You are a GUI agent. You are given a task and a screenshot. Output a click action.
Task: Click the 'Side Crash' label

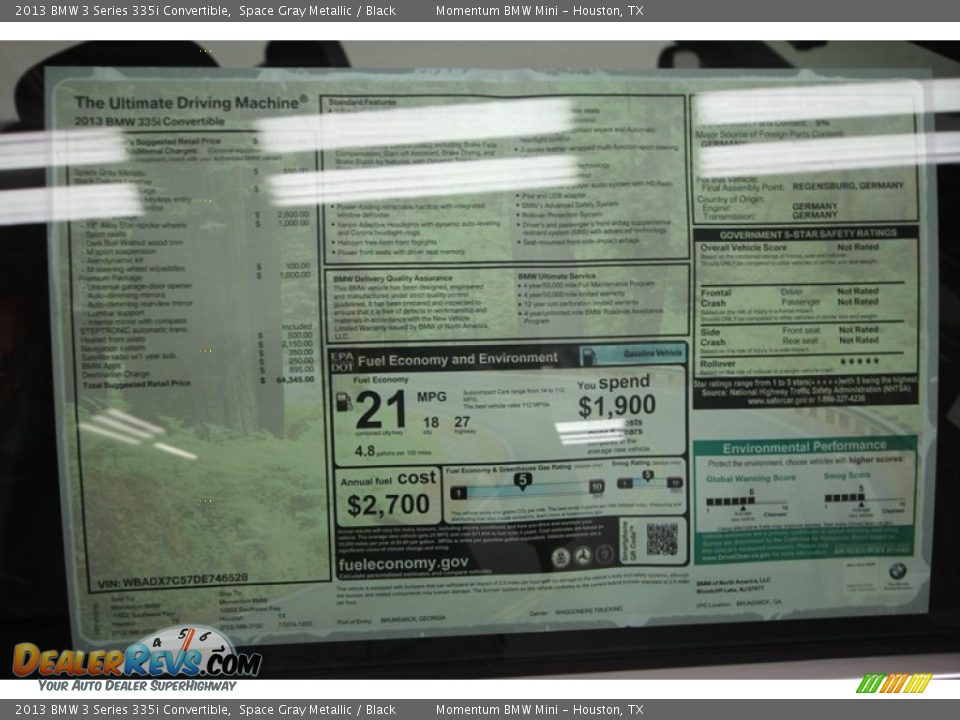coord(713,337)
